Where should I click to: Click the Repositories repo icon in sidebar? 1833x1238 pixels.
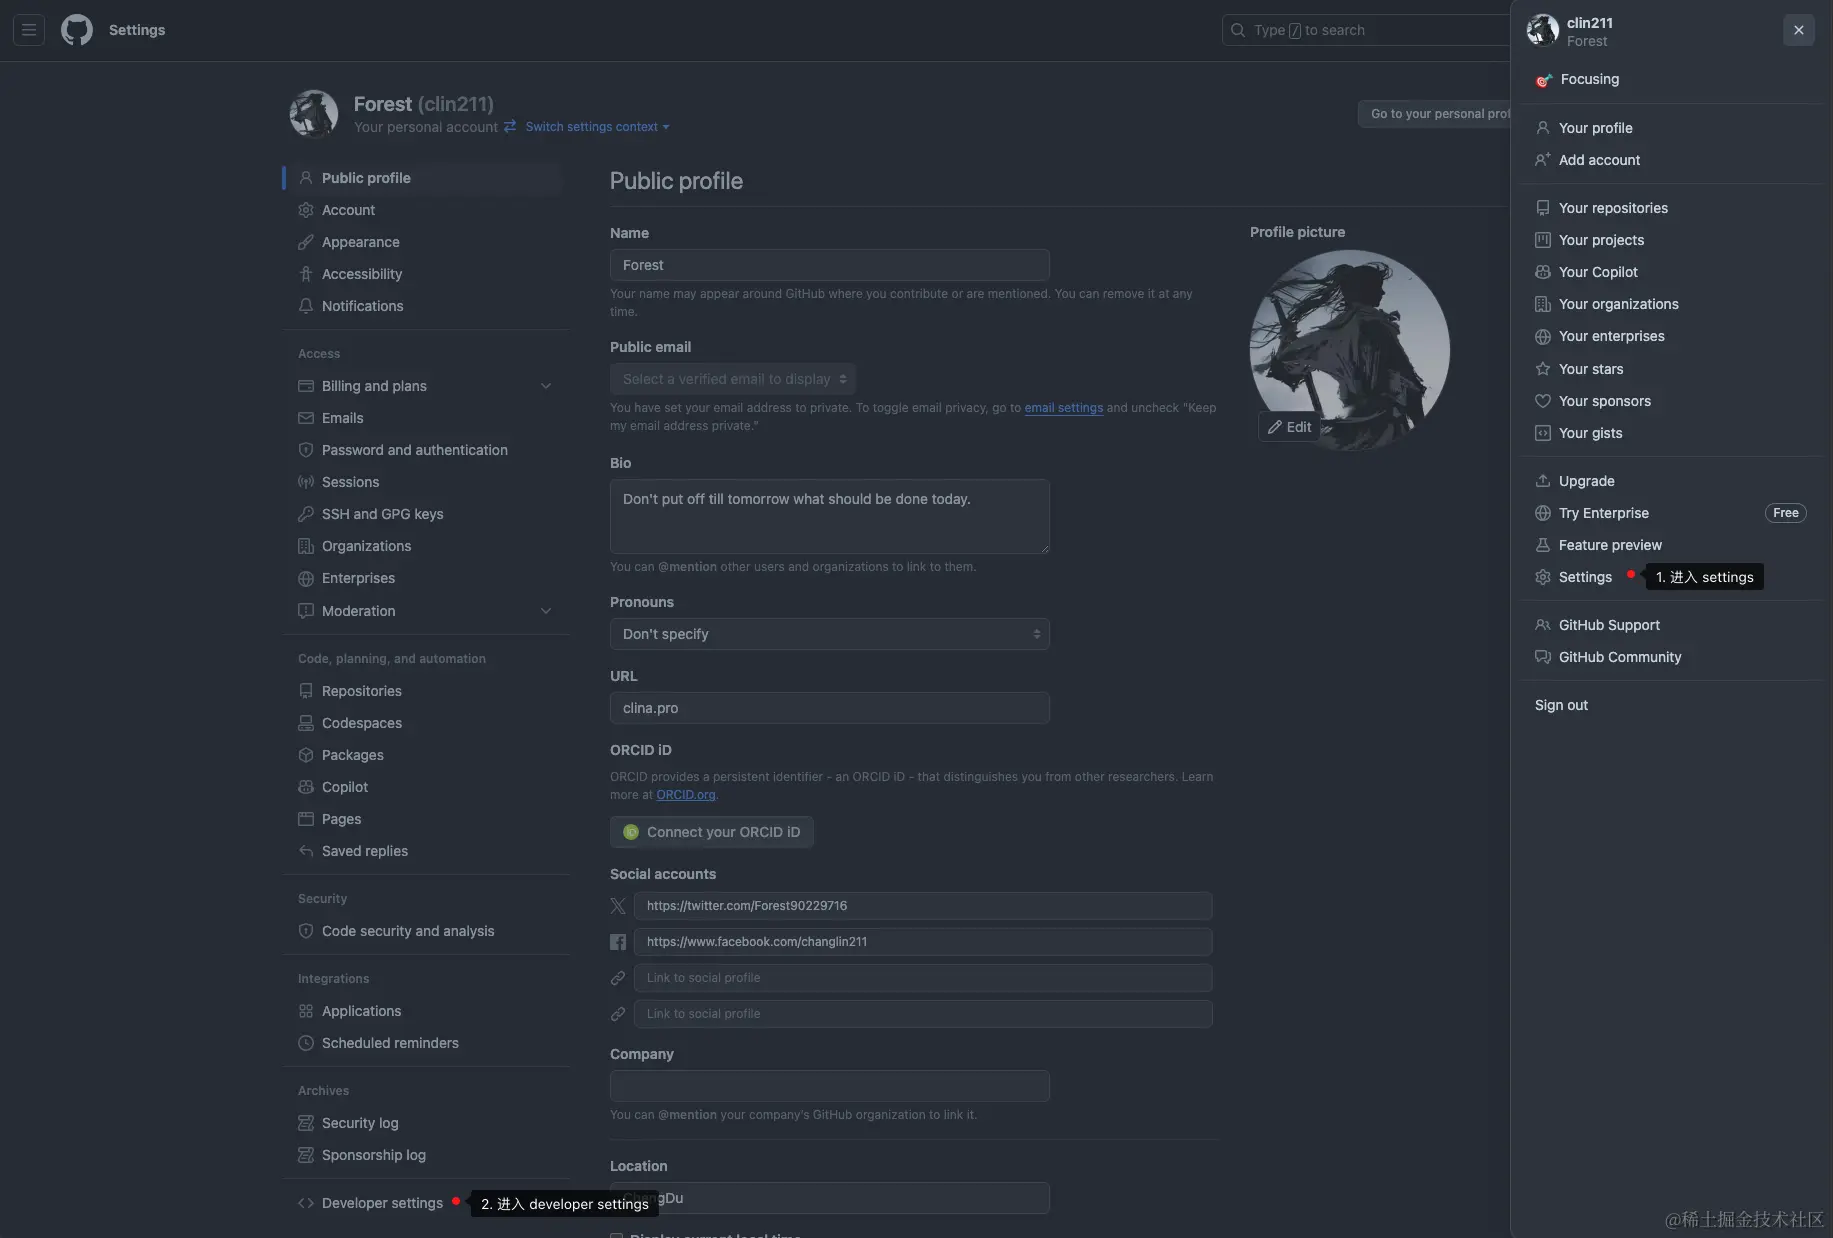click(306, 691)
